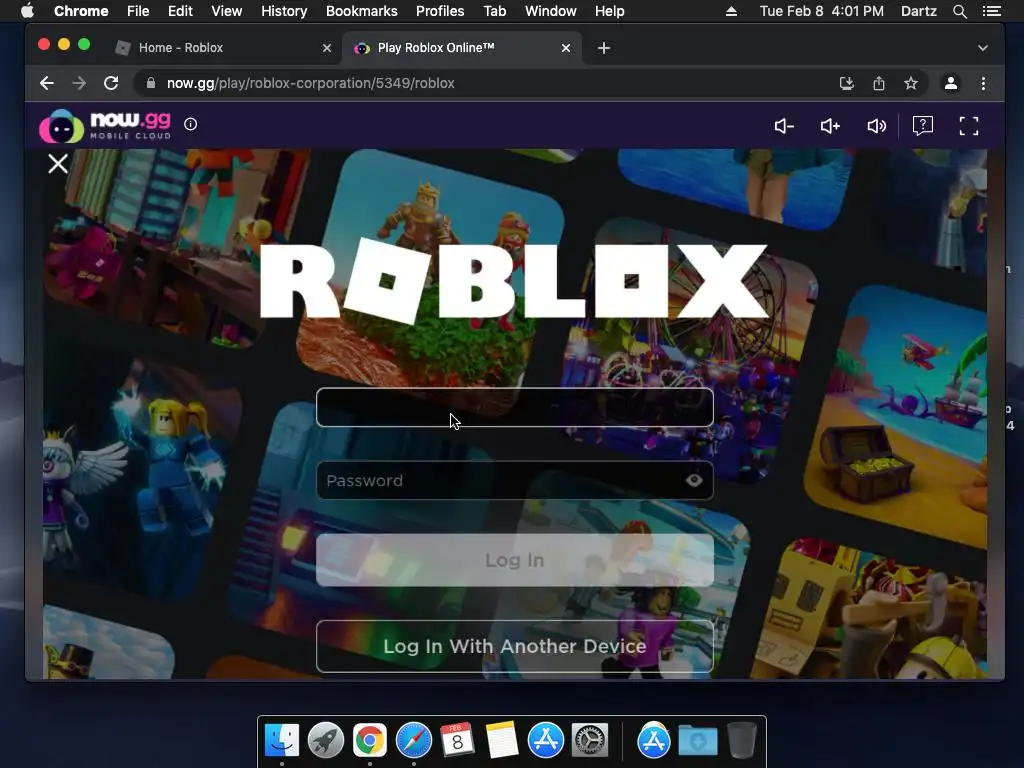
Task: Close the Home - Roblox tab
Action: coord(327,48)
